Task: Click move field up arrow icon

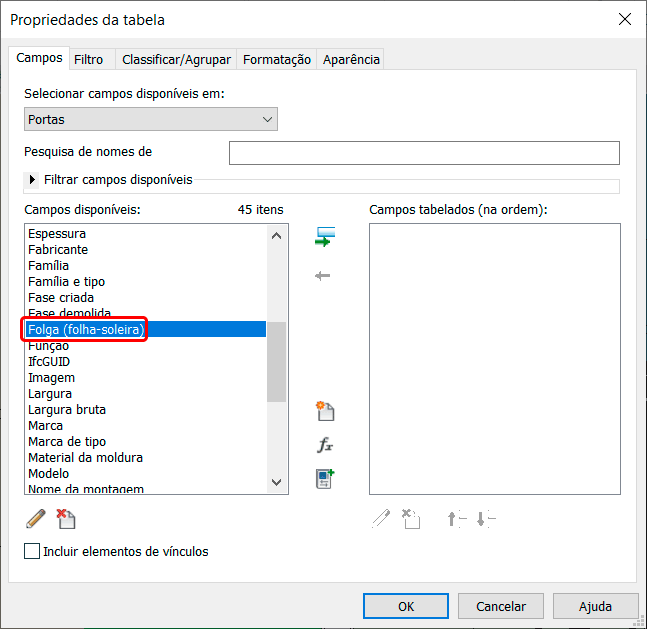Action: pos(456,518)
